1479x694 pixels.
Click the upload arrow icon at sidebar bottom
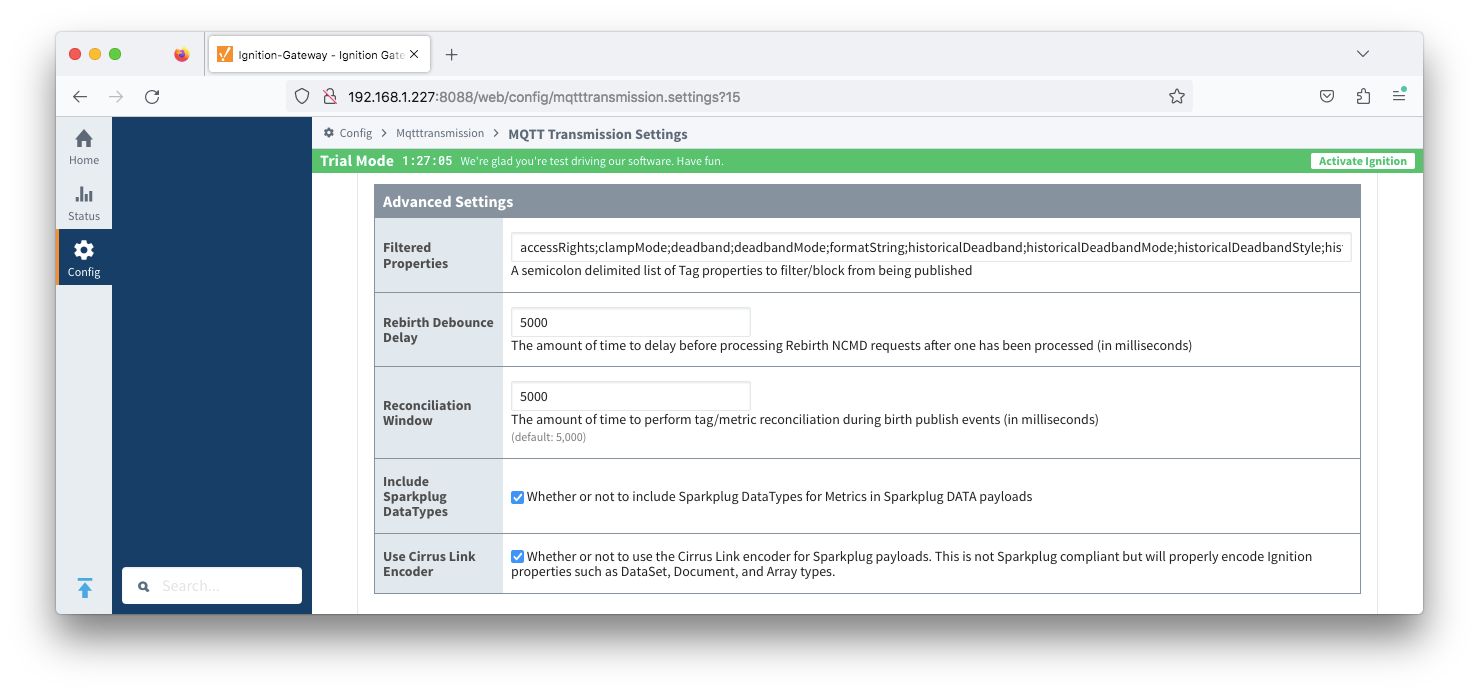point(85,588)
